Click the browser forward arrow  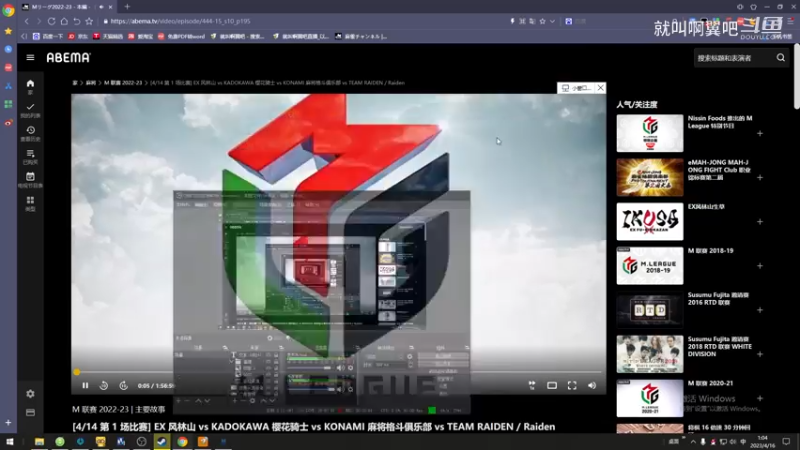[x=39, y=21]
